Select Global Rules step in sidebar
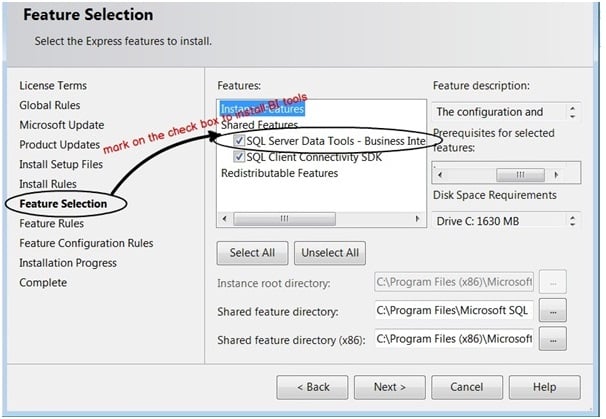 (50, 105)
